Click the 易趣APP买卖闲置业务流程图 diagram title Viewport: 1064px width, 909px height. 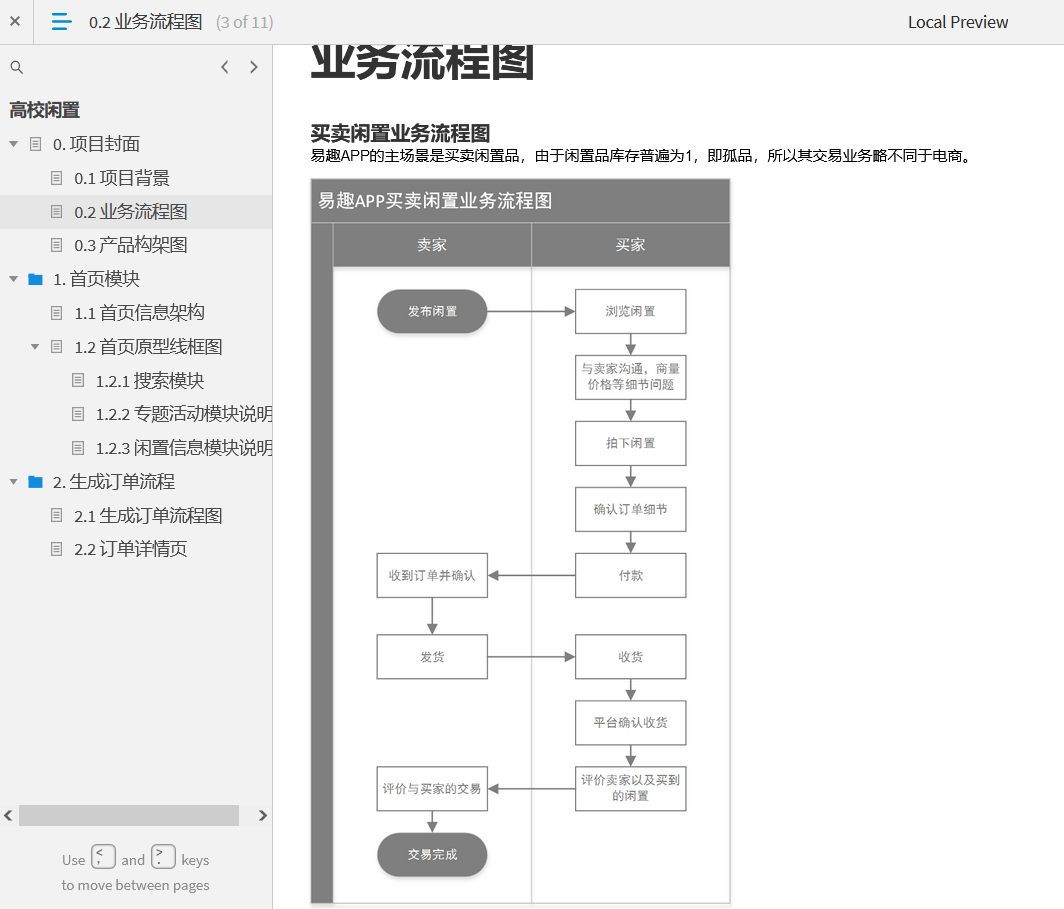[x=435, y=201]
